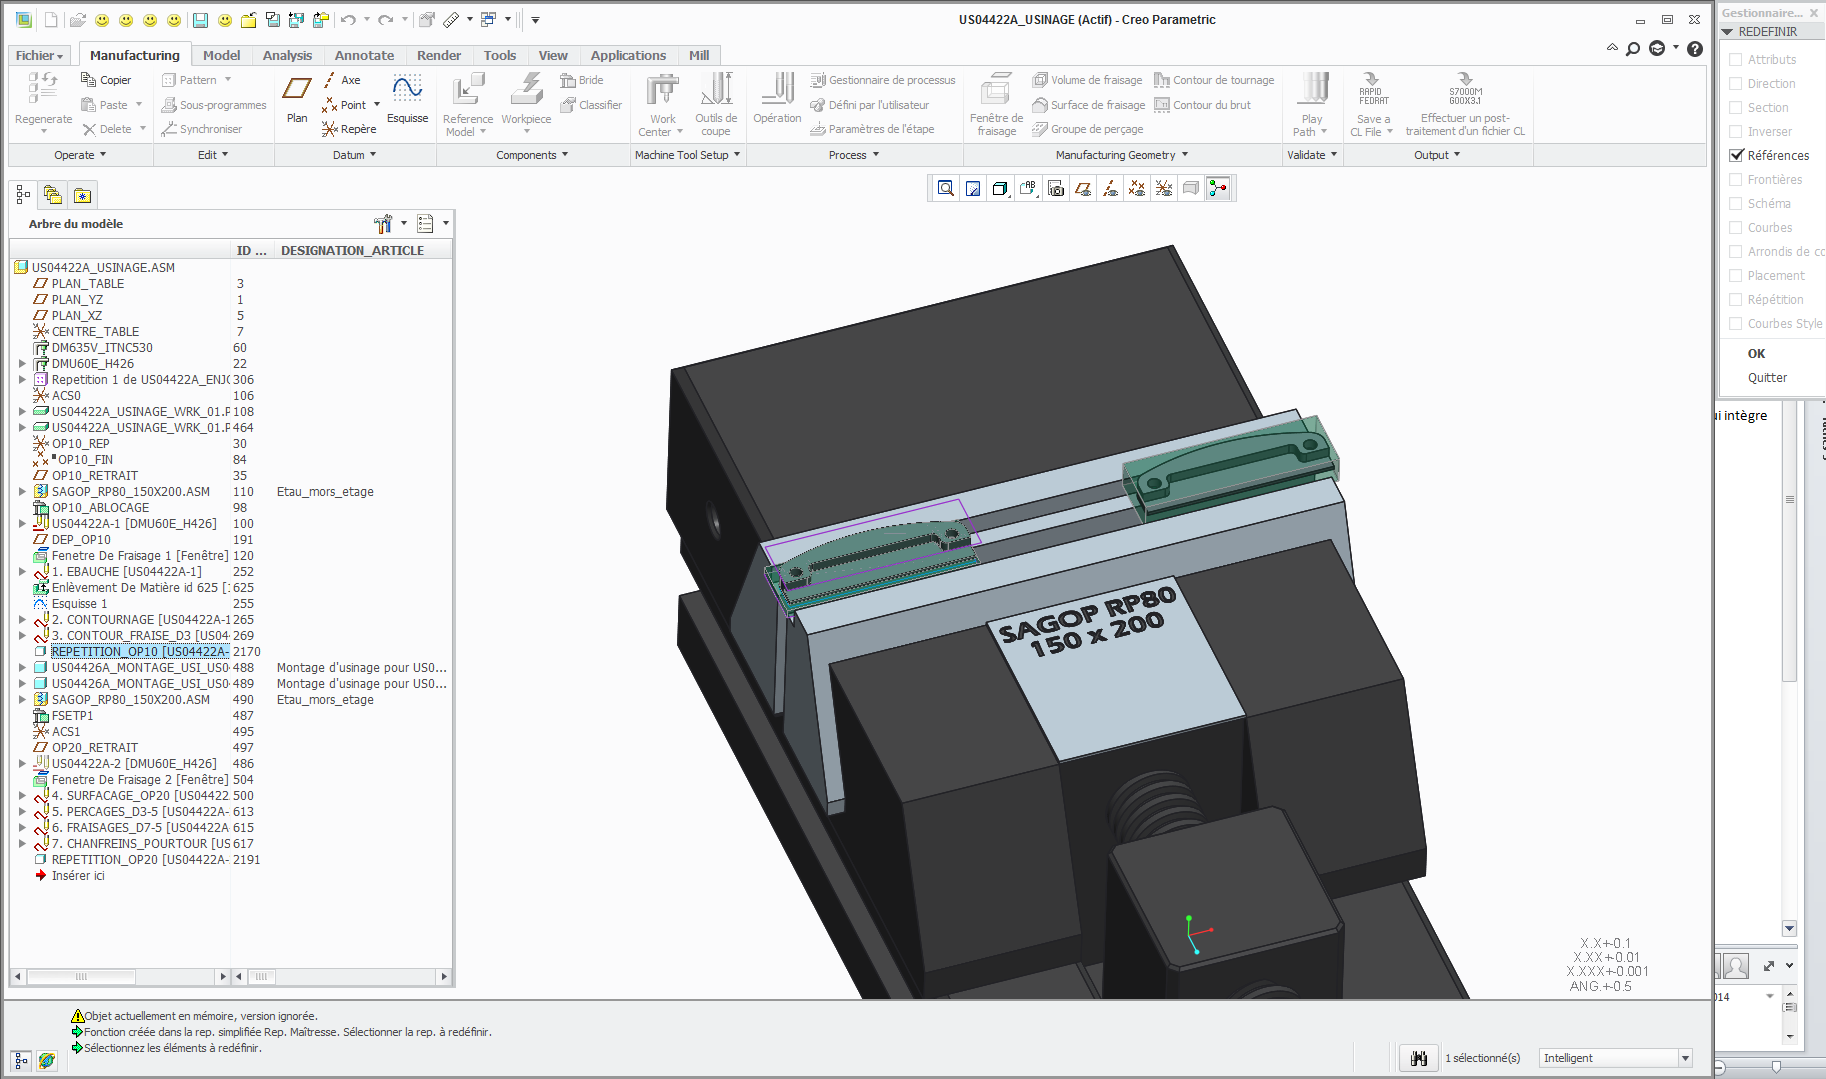
Task: Open the Machine Tool Setup dropdown
Action: [688, 155]
